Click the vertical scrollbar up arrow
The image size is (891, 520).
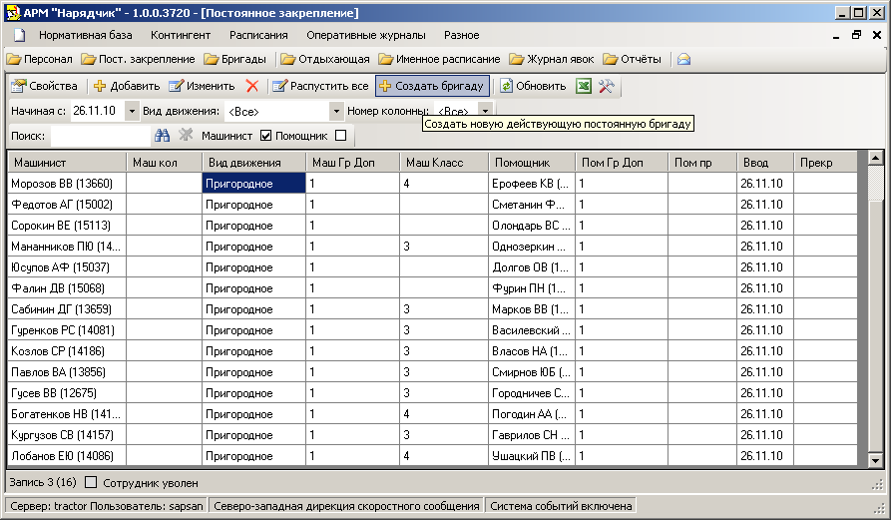876,158
